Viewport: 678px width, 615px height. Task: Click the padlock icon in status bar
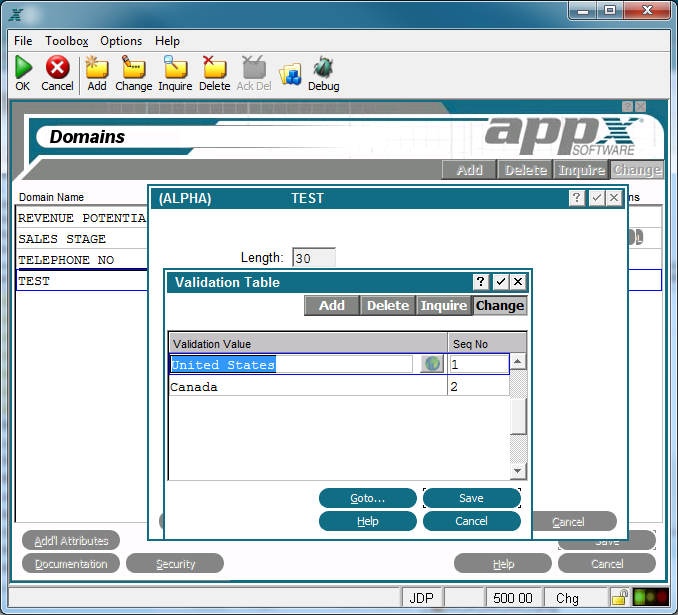(620, 598)
